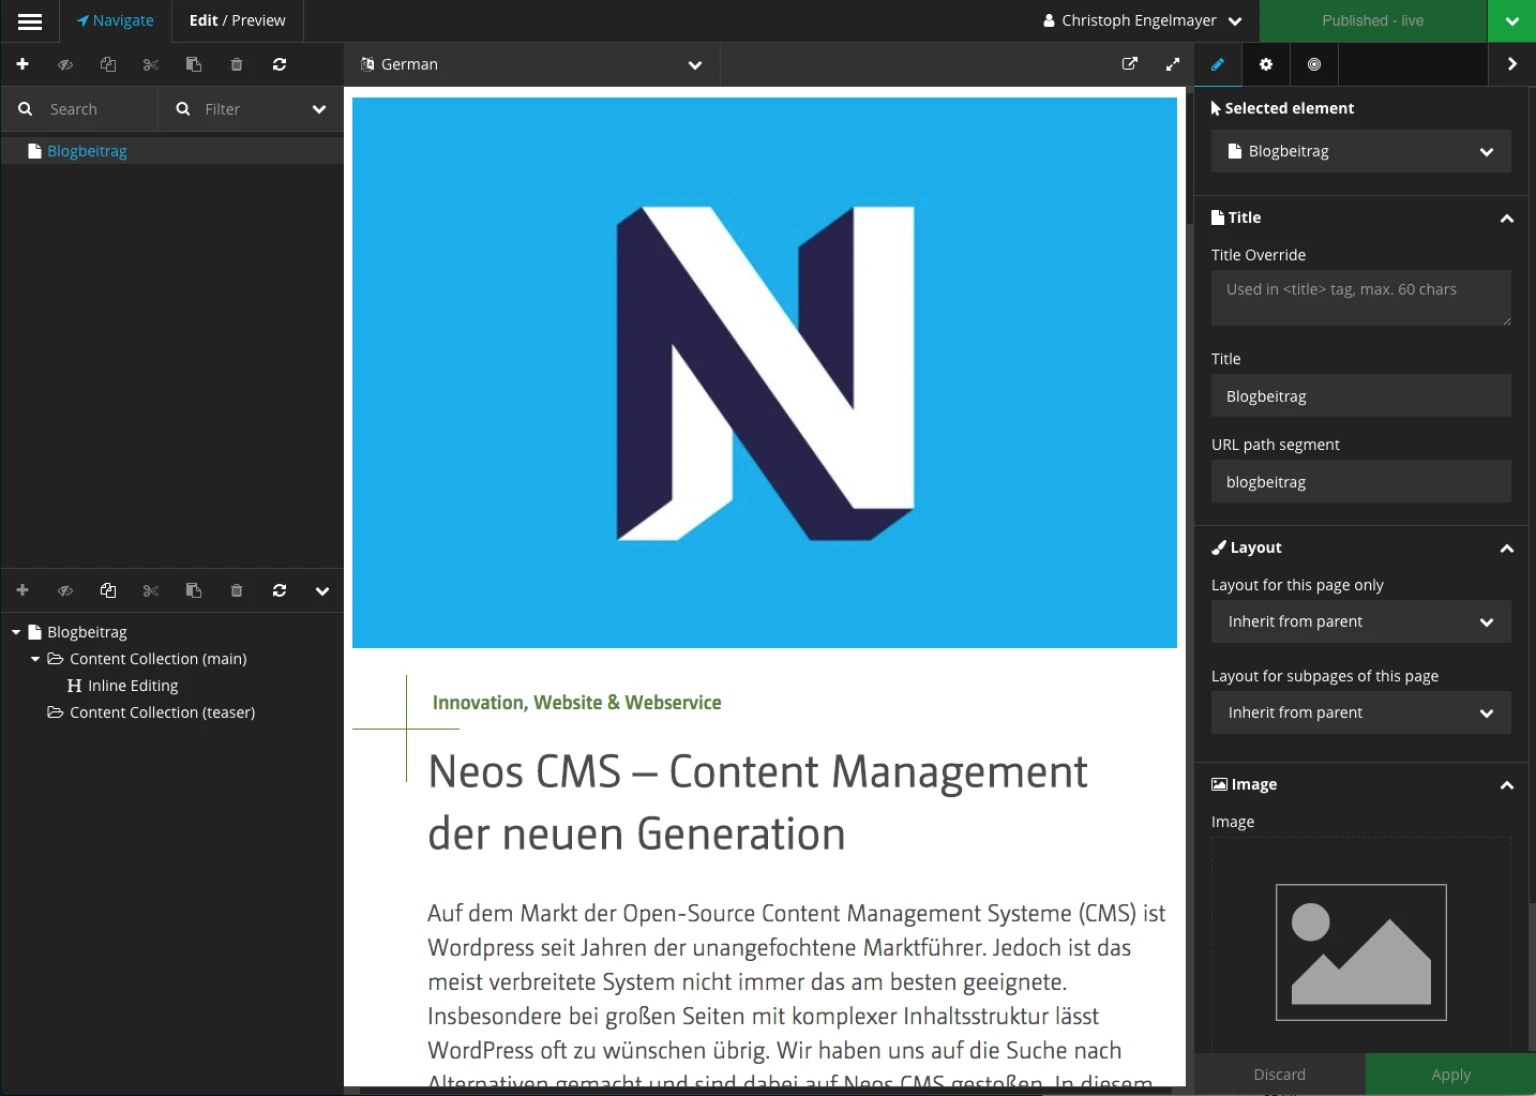The height and width of the screenshot is (1096, 1536).
Task: Click the inspector vertical scrollbar
Action: (x=1531, y=977)
